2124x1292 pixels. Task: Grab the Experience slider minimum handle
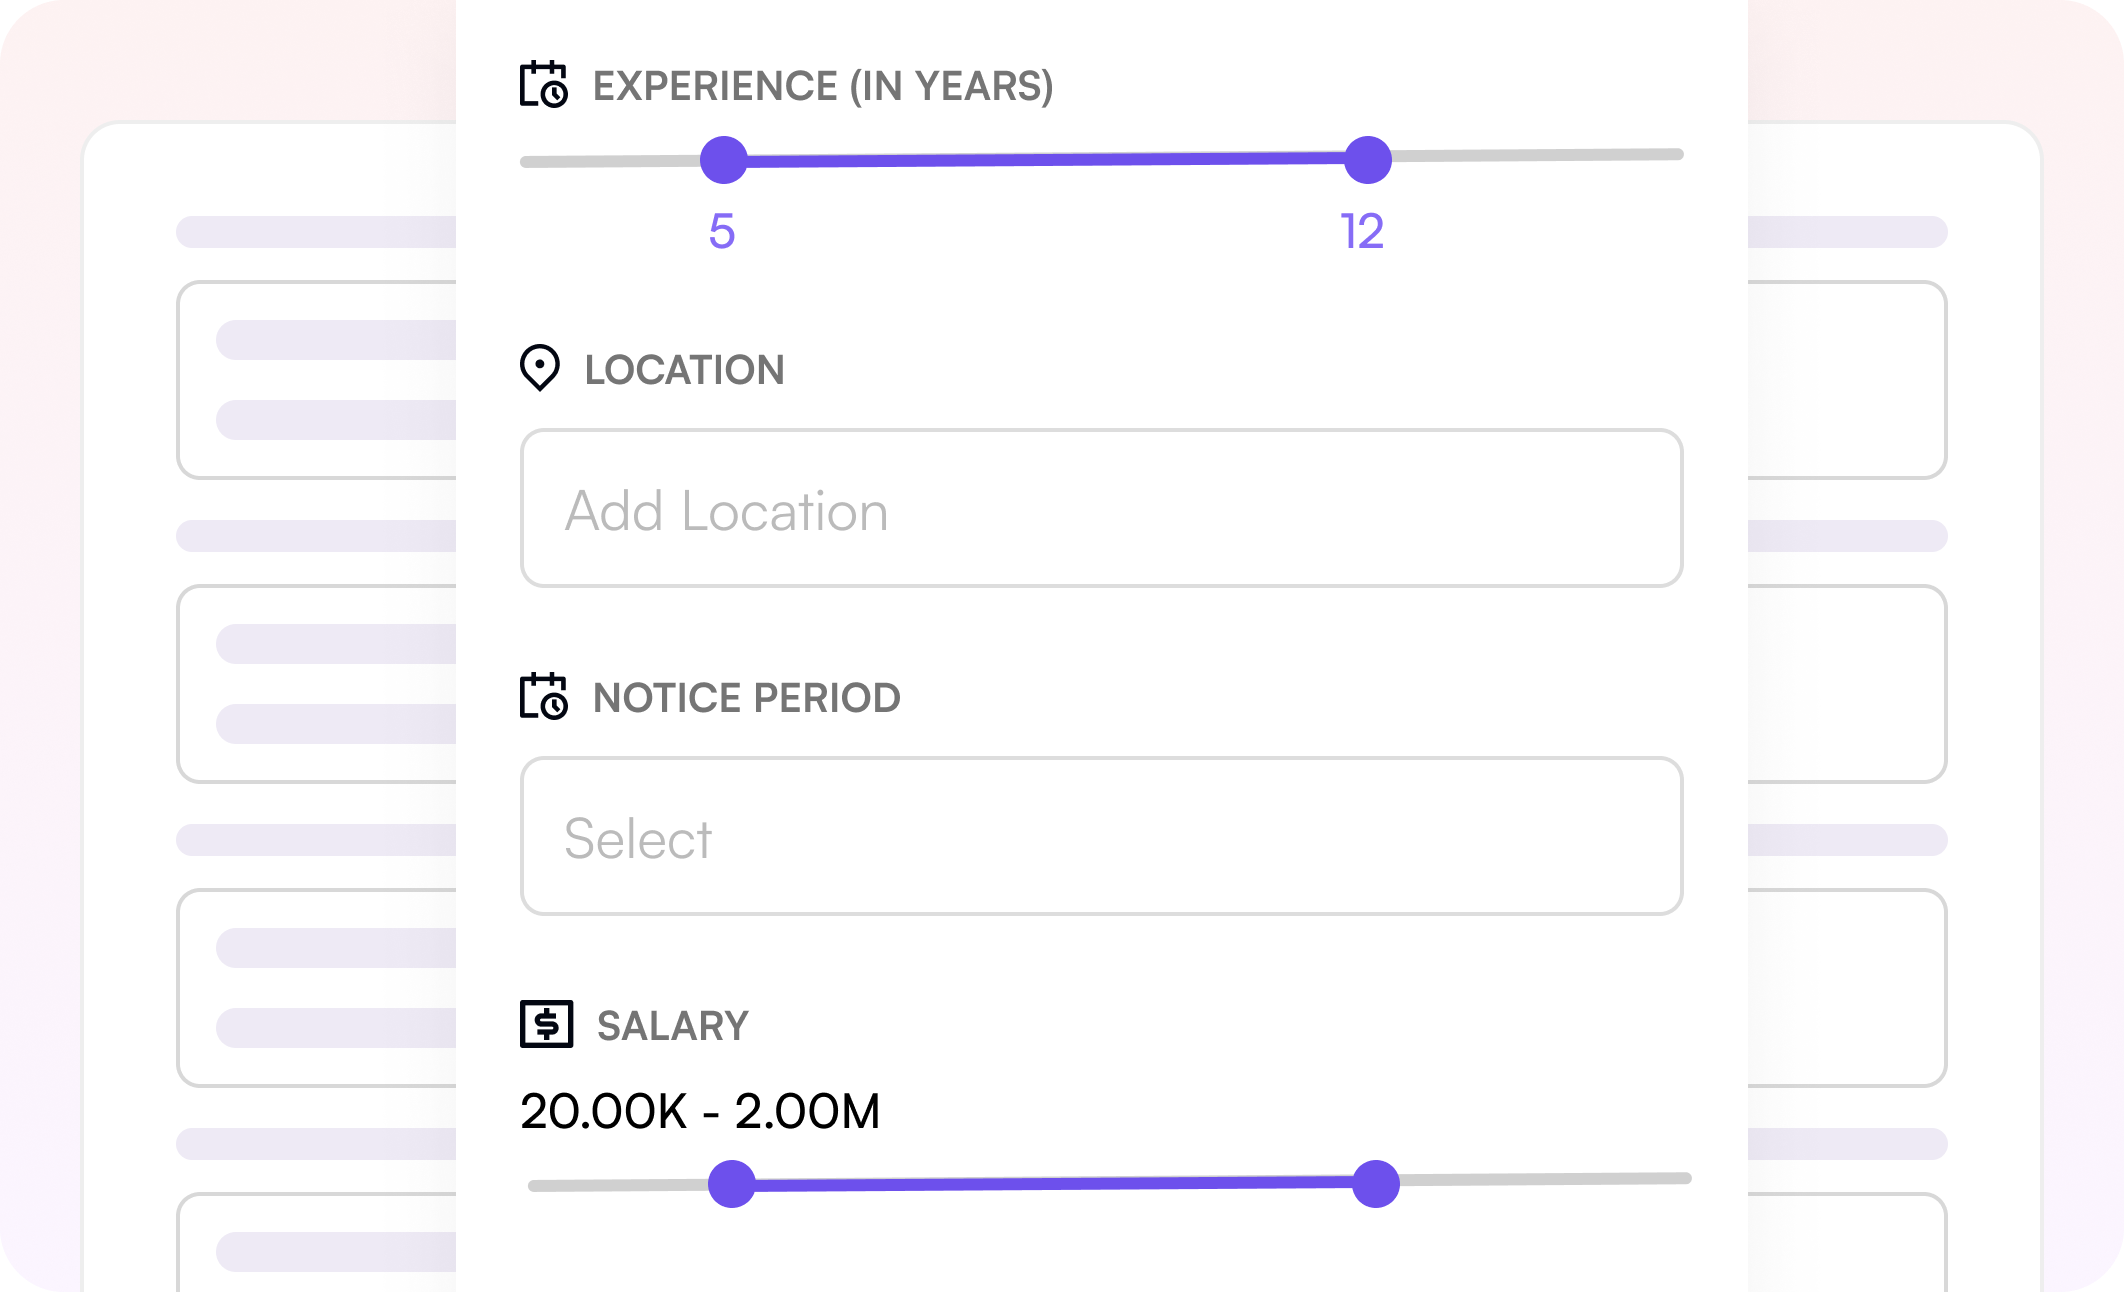click(x=723, y=160)
